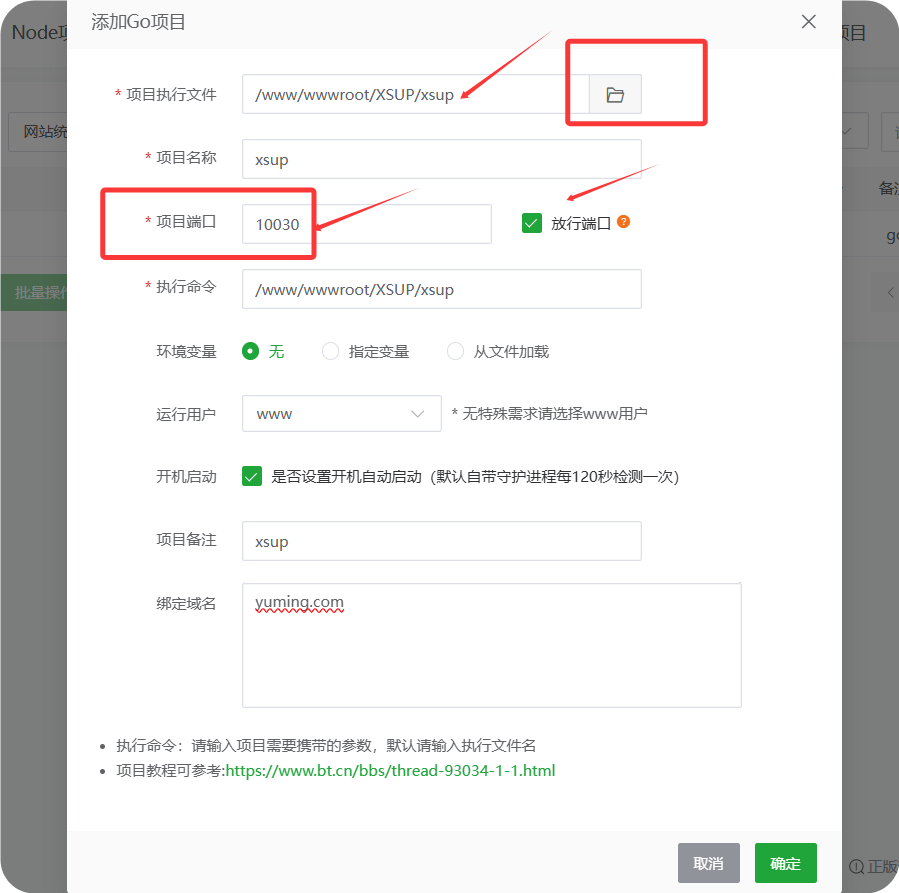The height and width of the screenshot is (893, 899).
Task: Click the 正版 verification icon bottom right
Action: point(857,866)
